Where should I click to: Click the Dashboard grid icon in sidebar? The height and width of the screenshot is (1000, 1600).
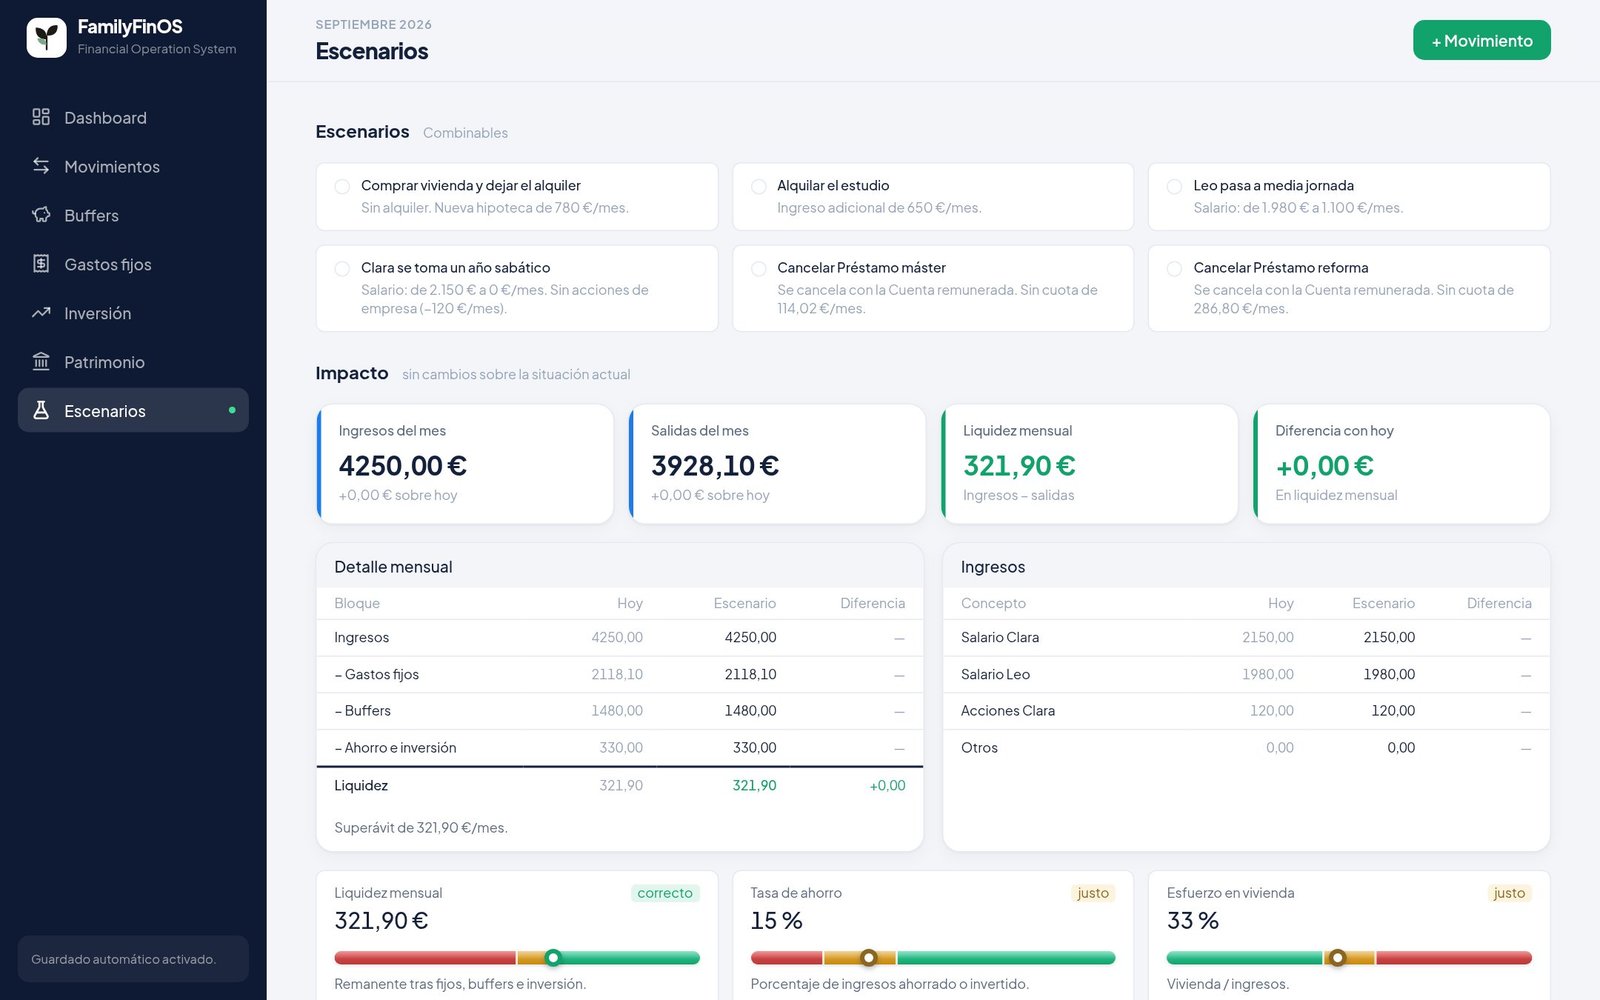tap(41, 117)
